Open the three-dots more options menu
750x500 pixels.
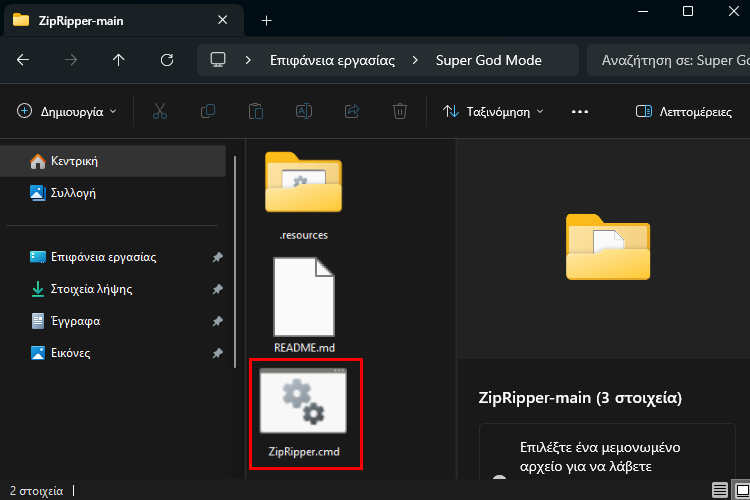tap(580, 112)
